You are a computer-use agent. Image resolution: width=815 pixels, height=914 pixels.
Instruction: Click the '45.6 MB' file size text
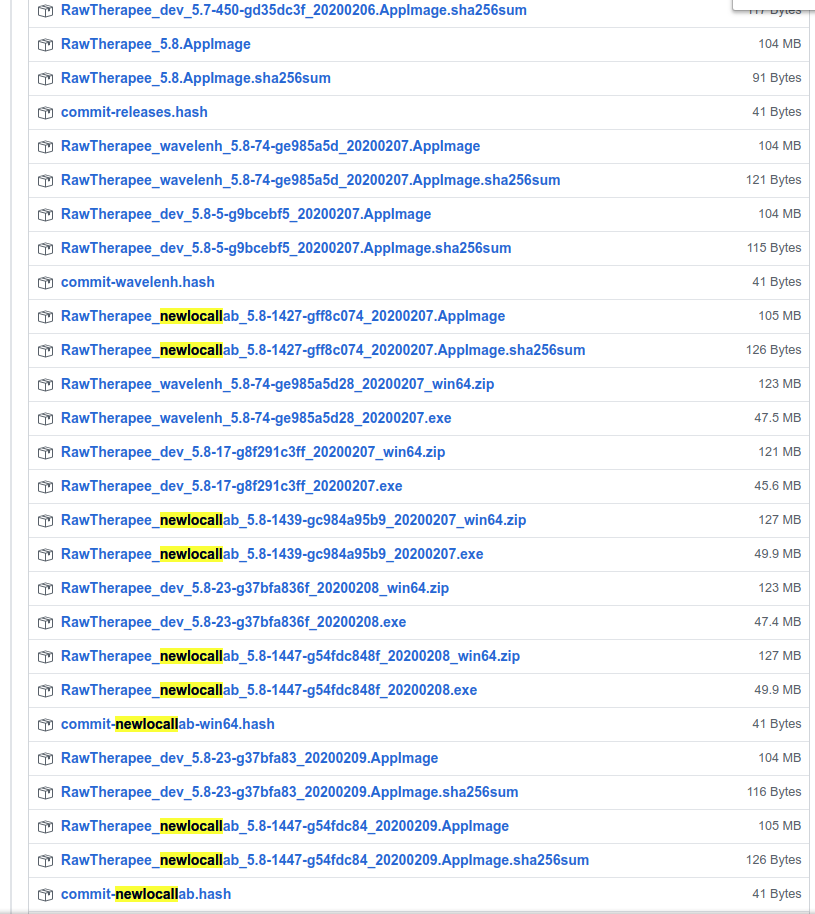(778, 486)
